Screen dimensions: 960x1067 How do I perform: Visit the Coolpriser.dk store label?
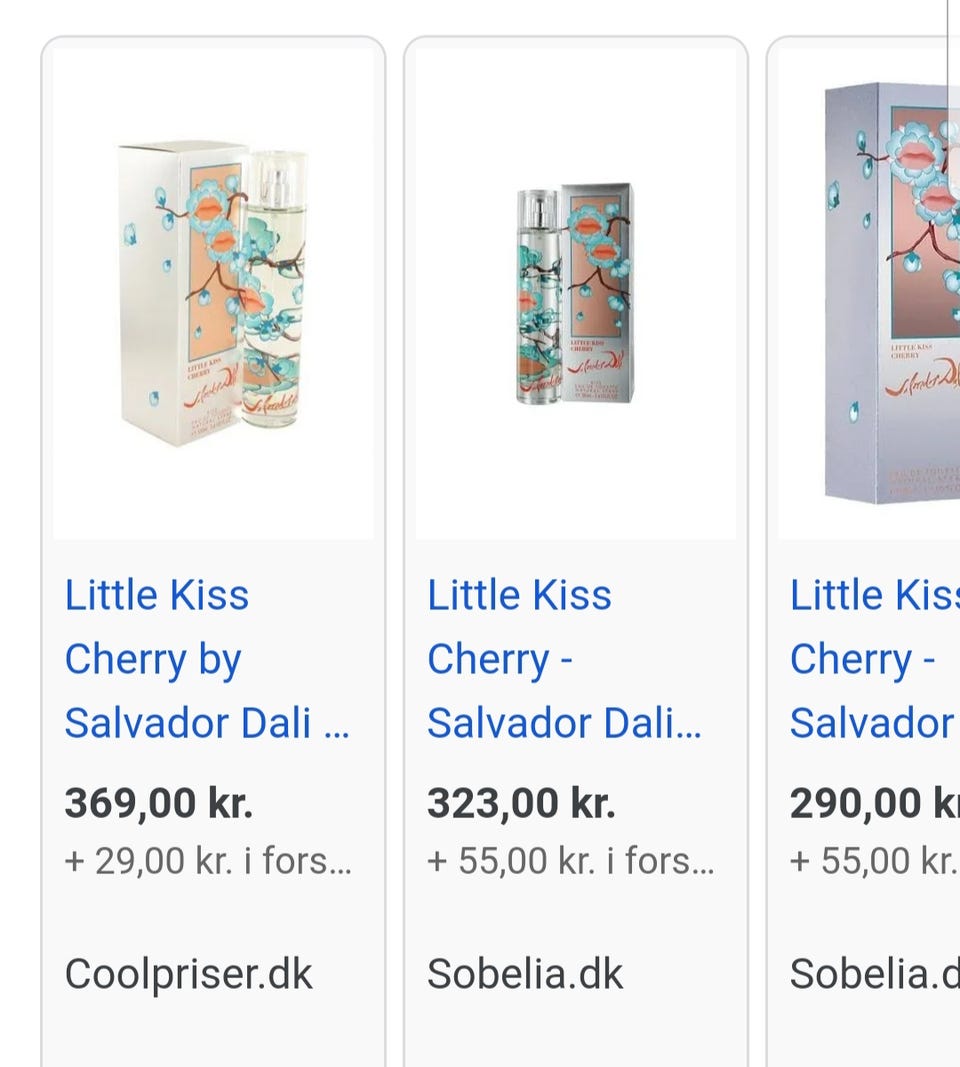pos(188,973)
